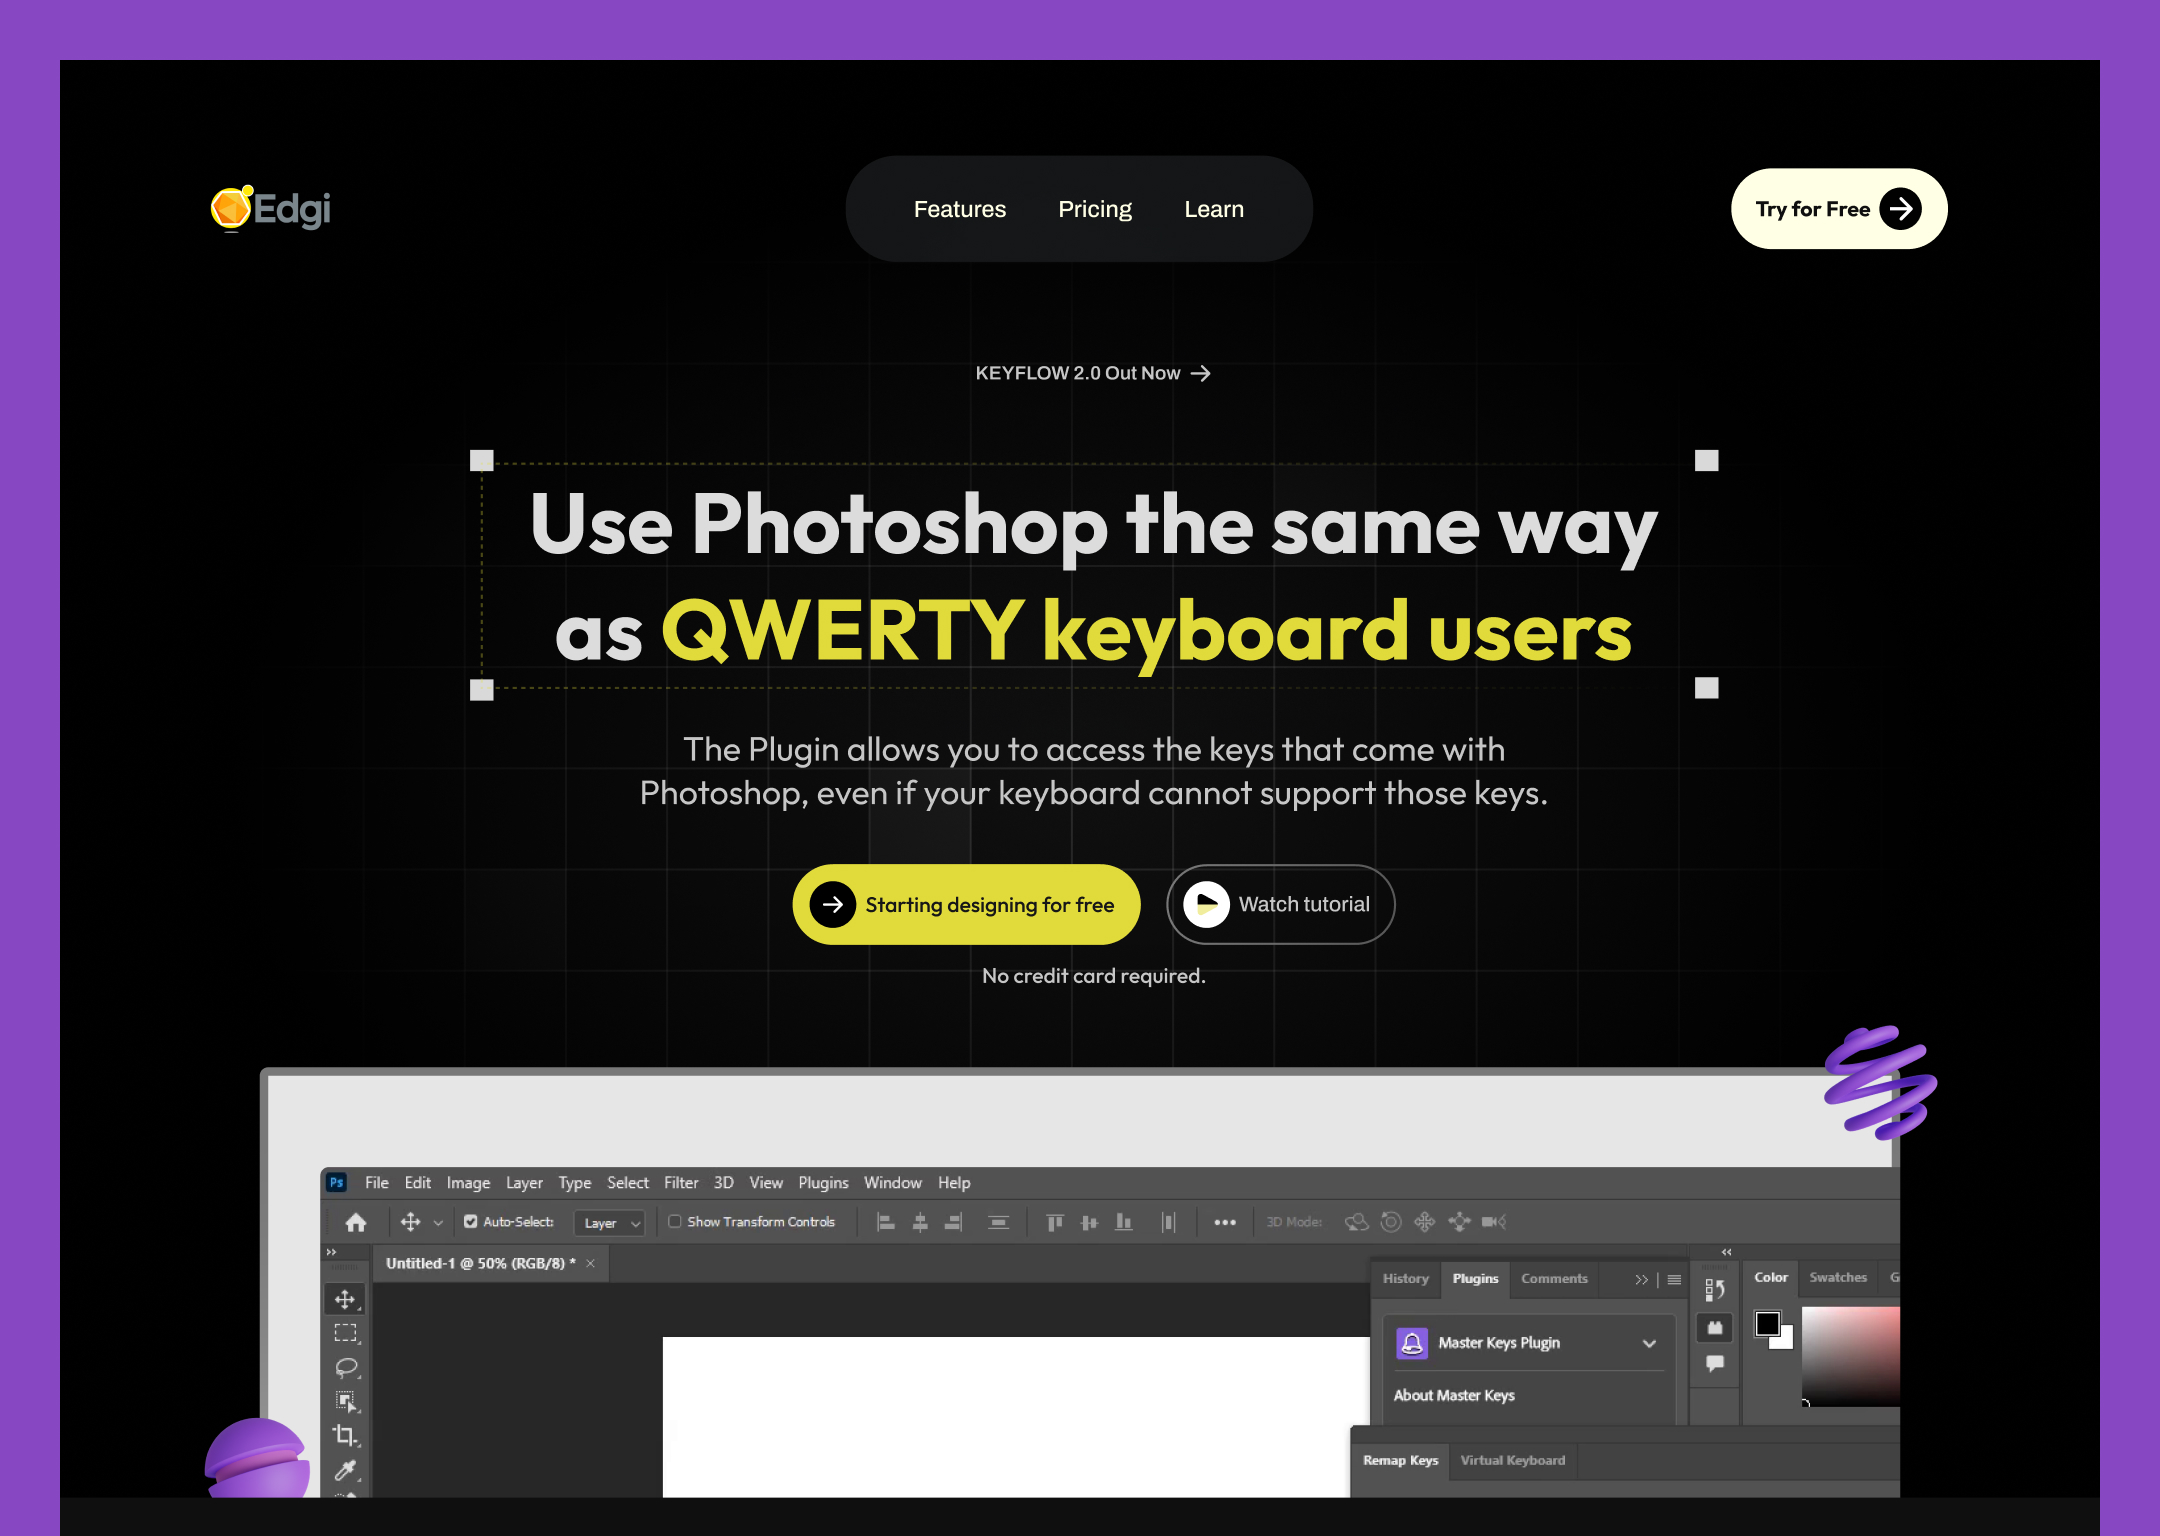This screenshot has width=2160, height=1536.
Task: Click the Try for Free button
Action: (1838, 209)
